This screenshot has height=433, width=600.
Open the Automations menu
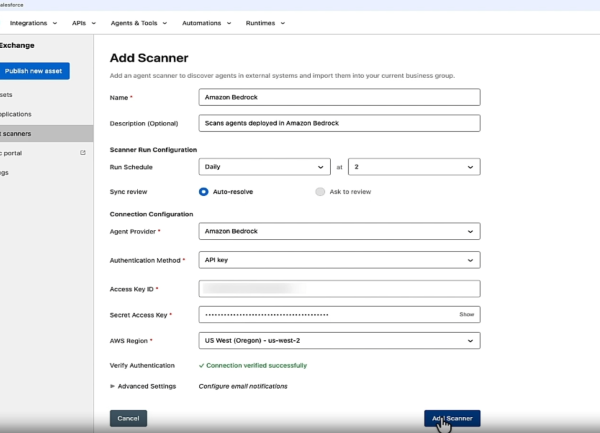click(206, 23)
